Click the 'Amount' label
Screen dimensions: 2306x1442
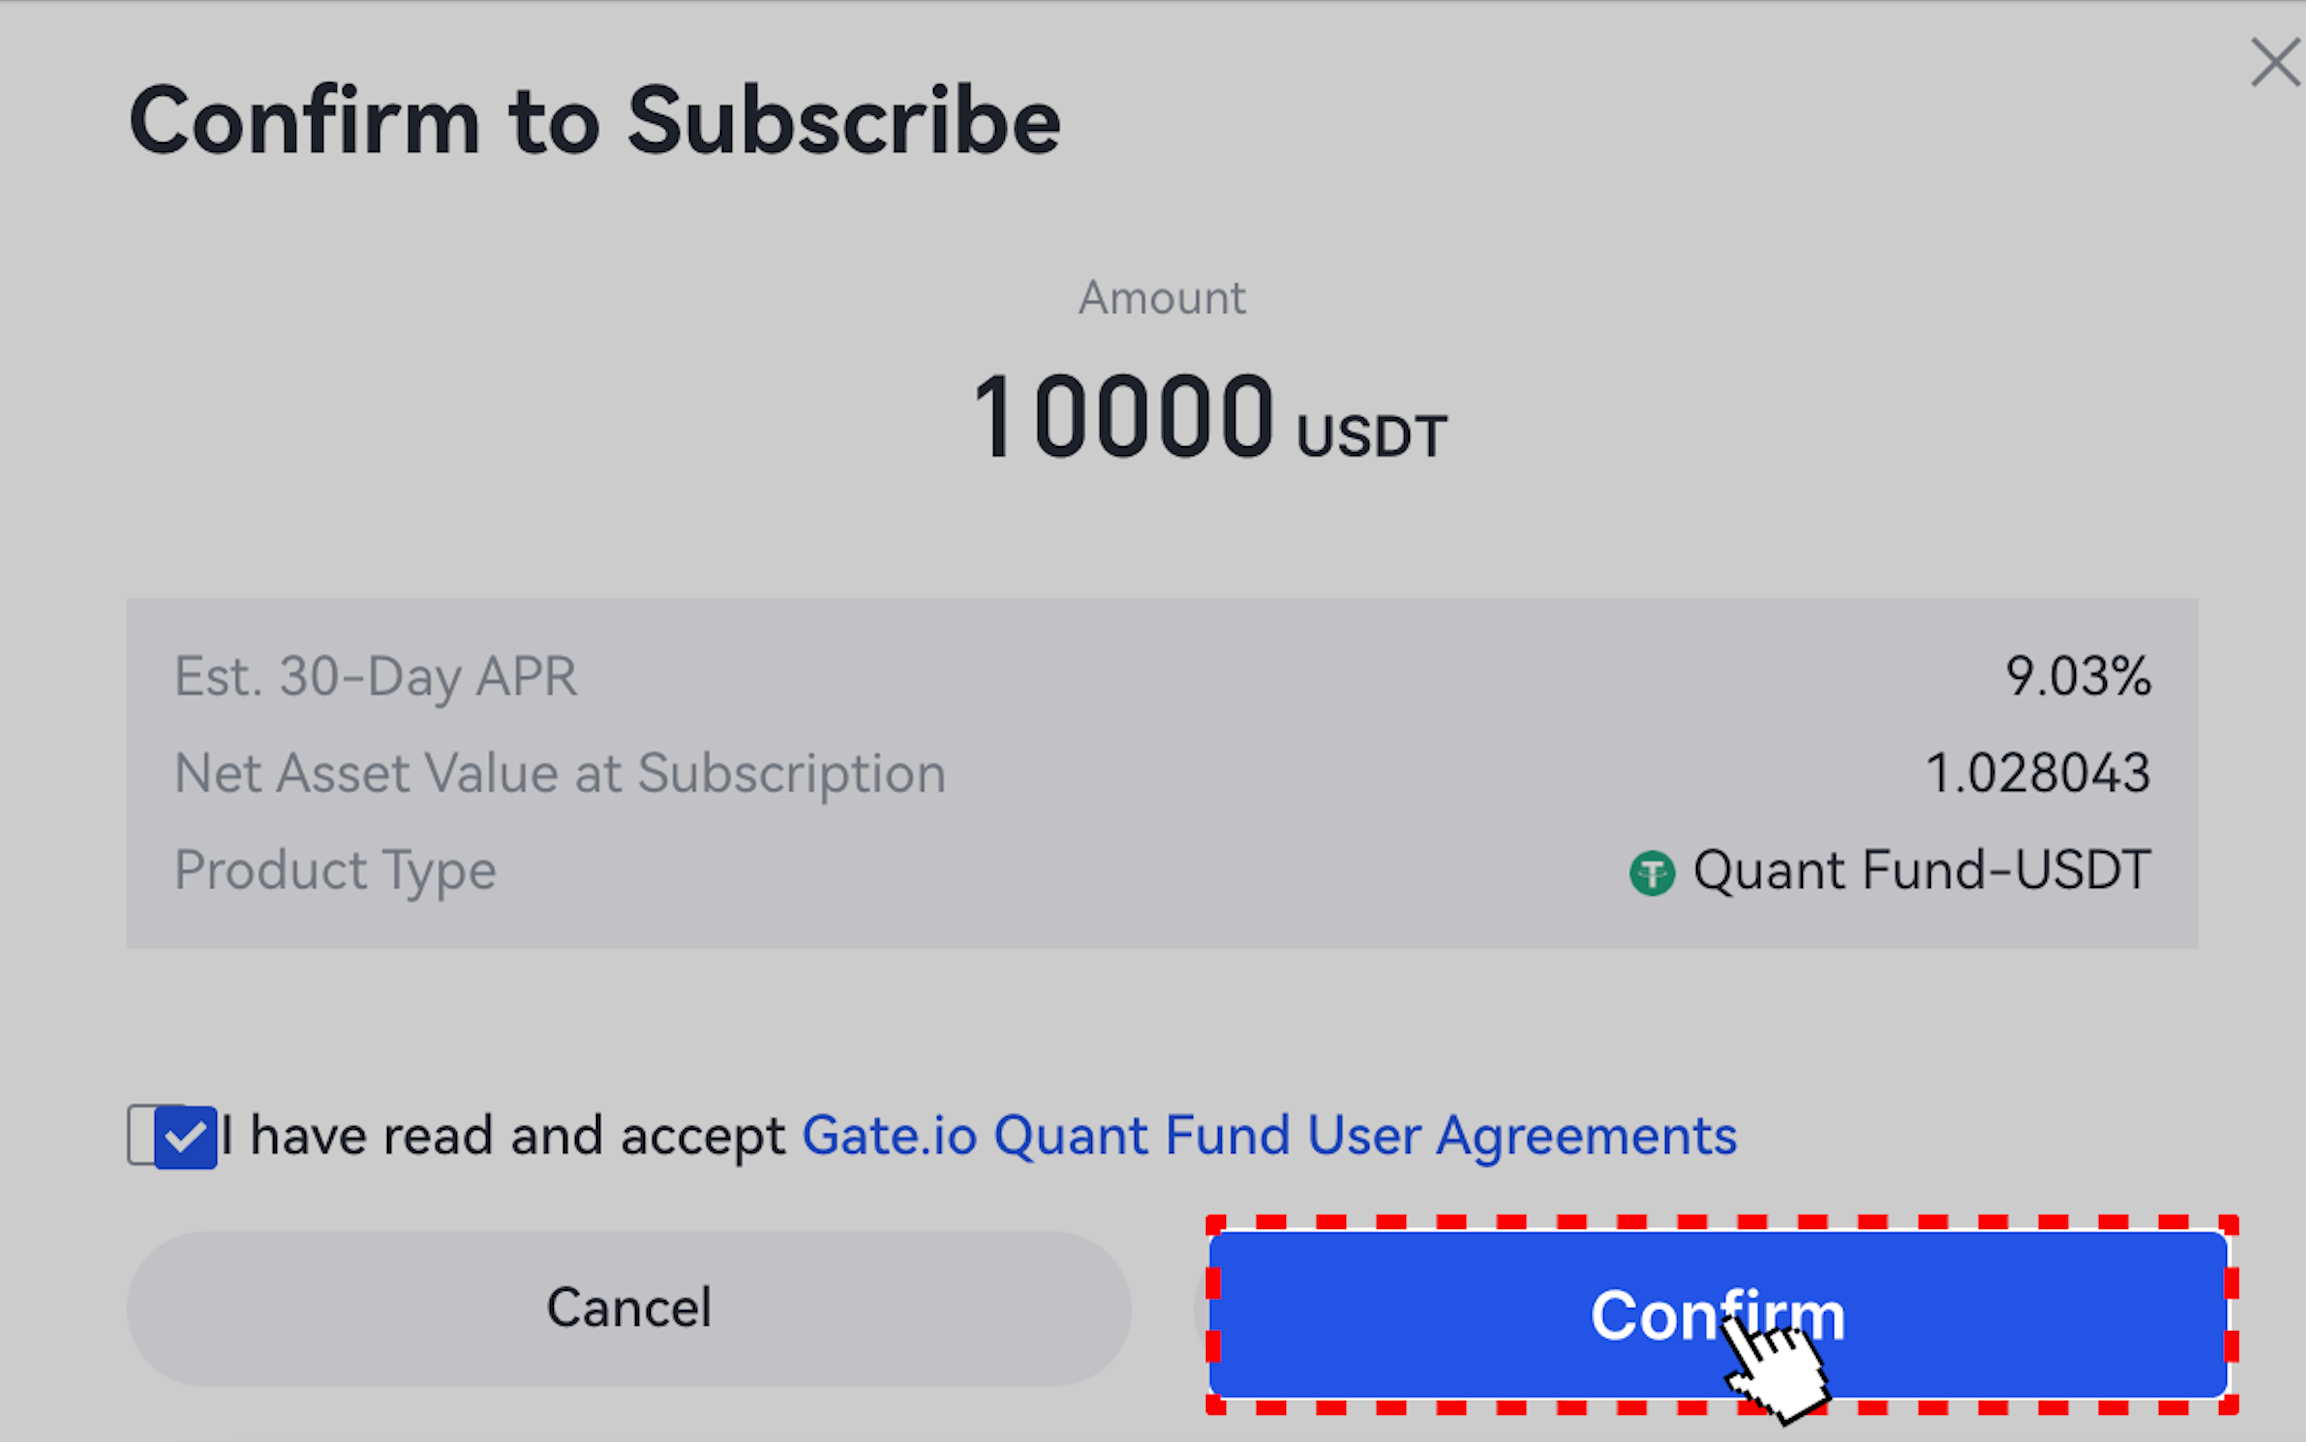click(1161, 298)
